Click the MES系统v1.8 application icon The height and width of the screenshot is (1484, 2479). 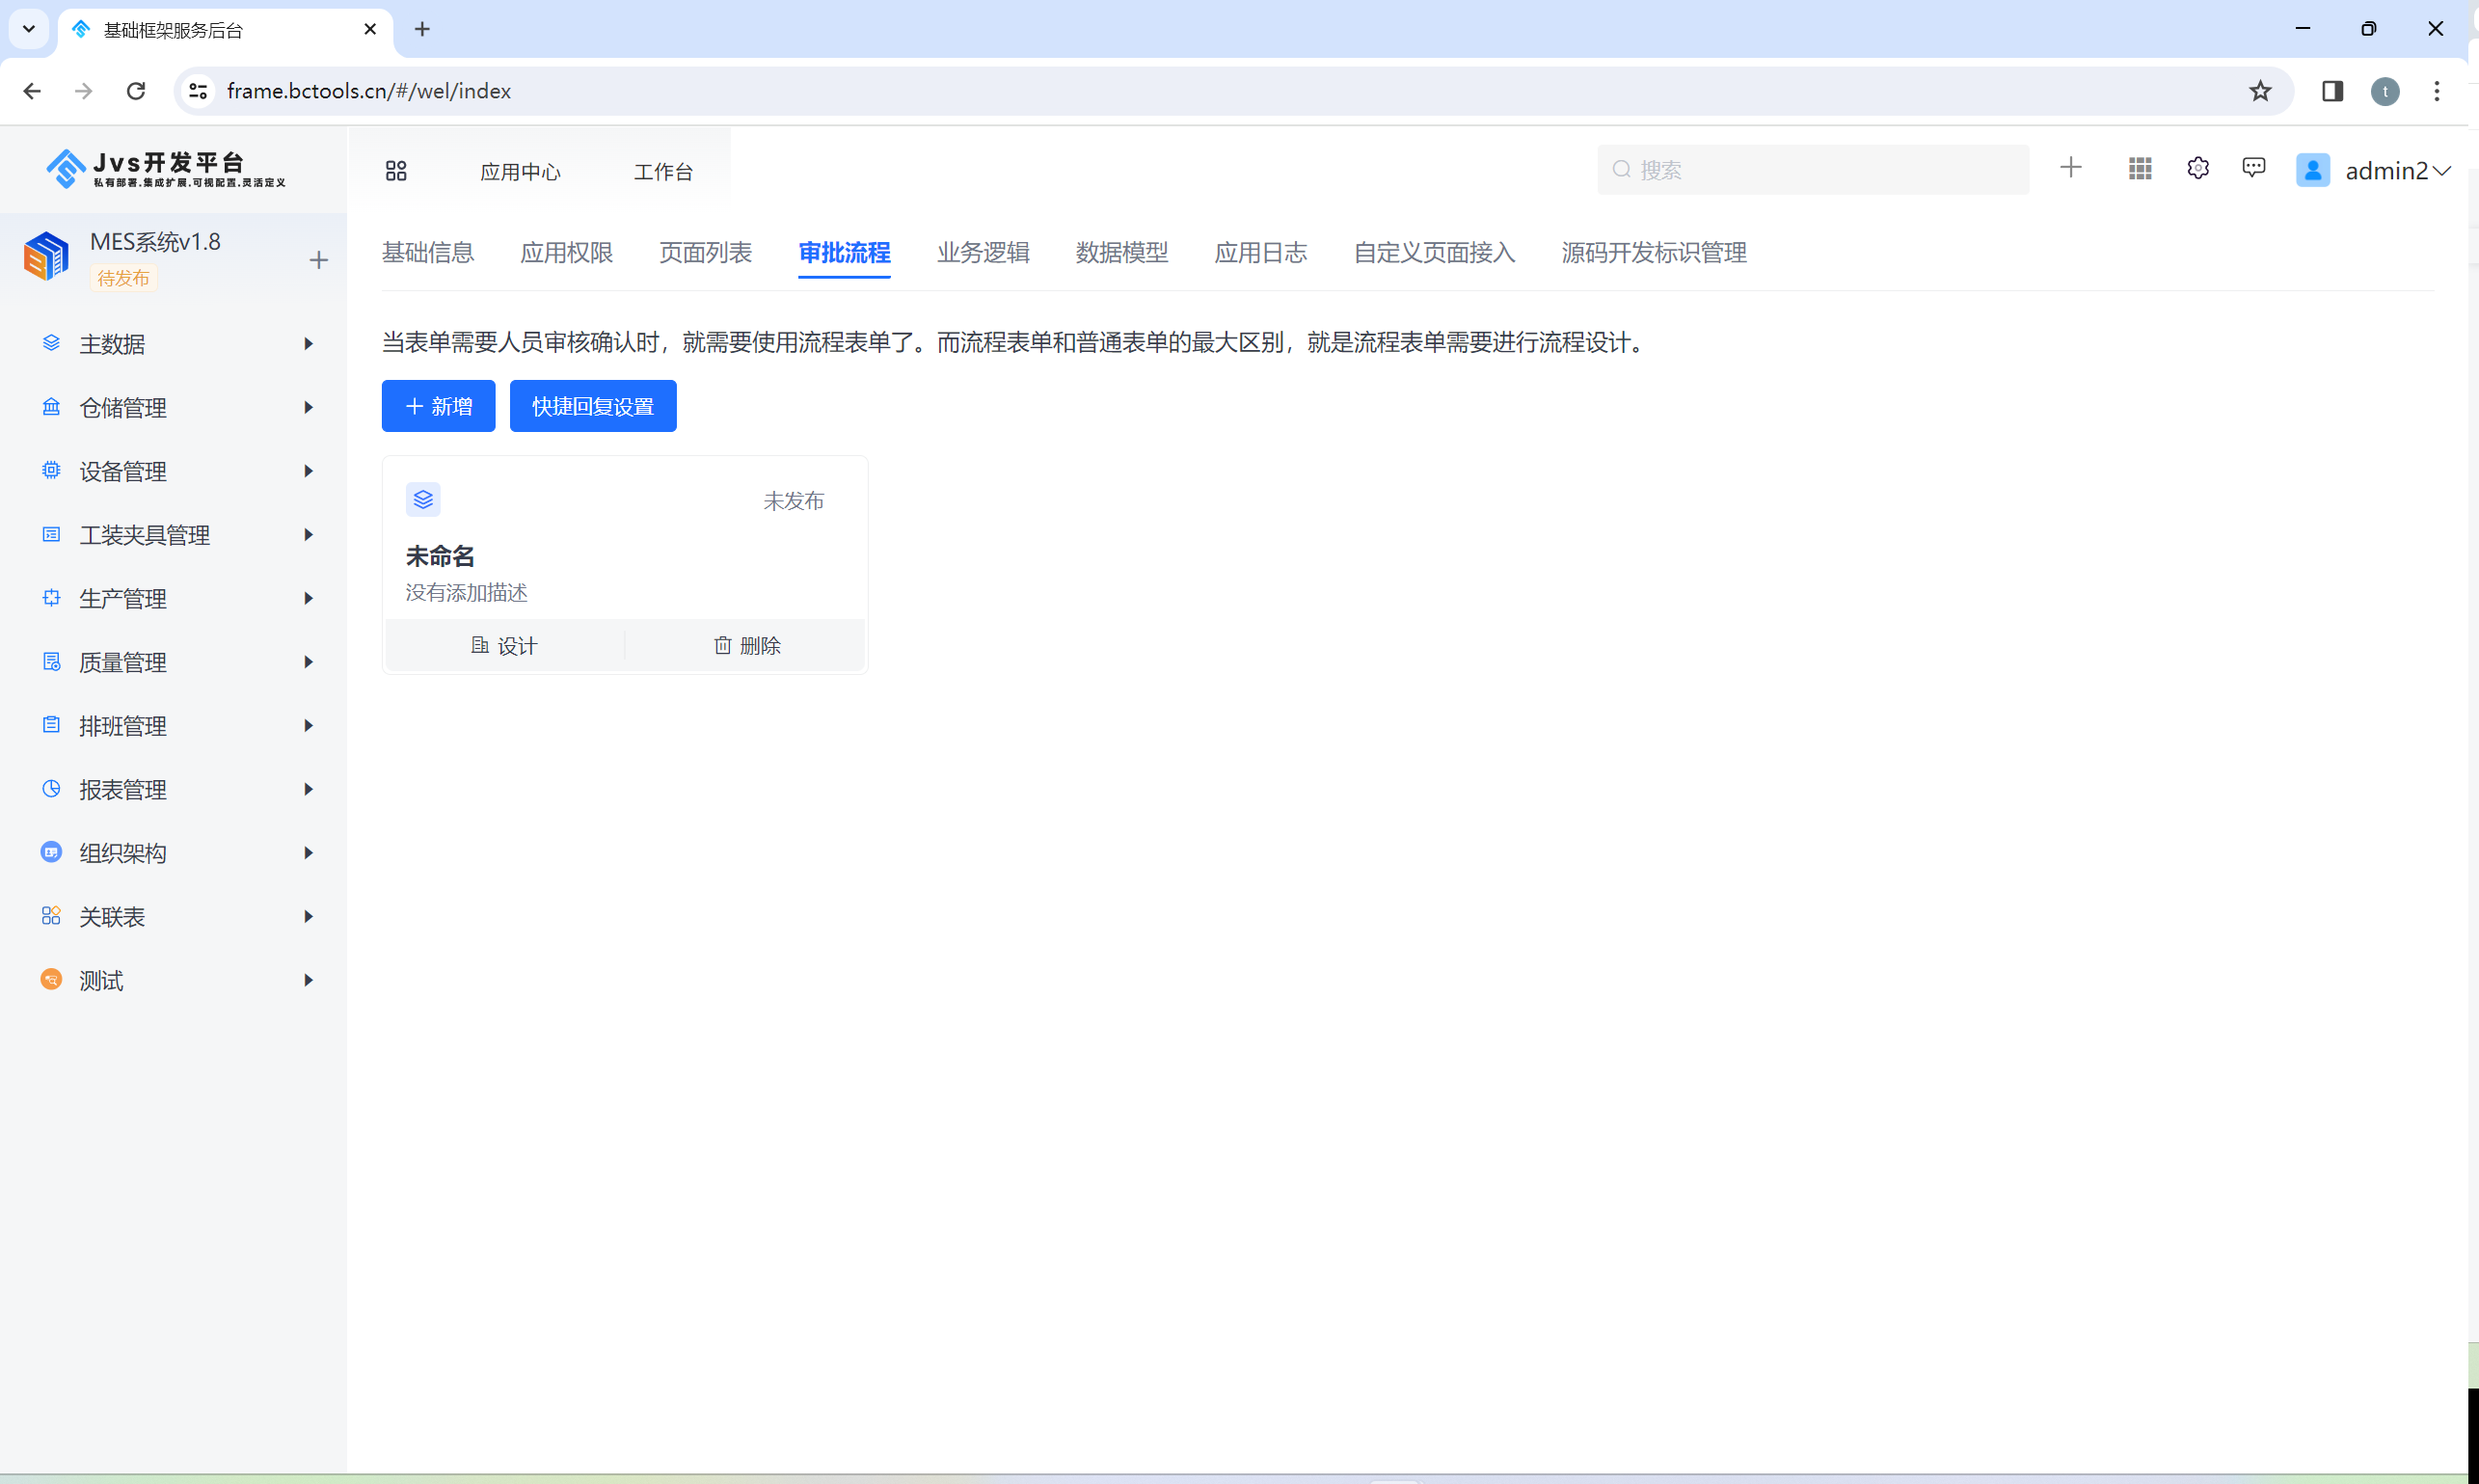click(x=46, y=256)
